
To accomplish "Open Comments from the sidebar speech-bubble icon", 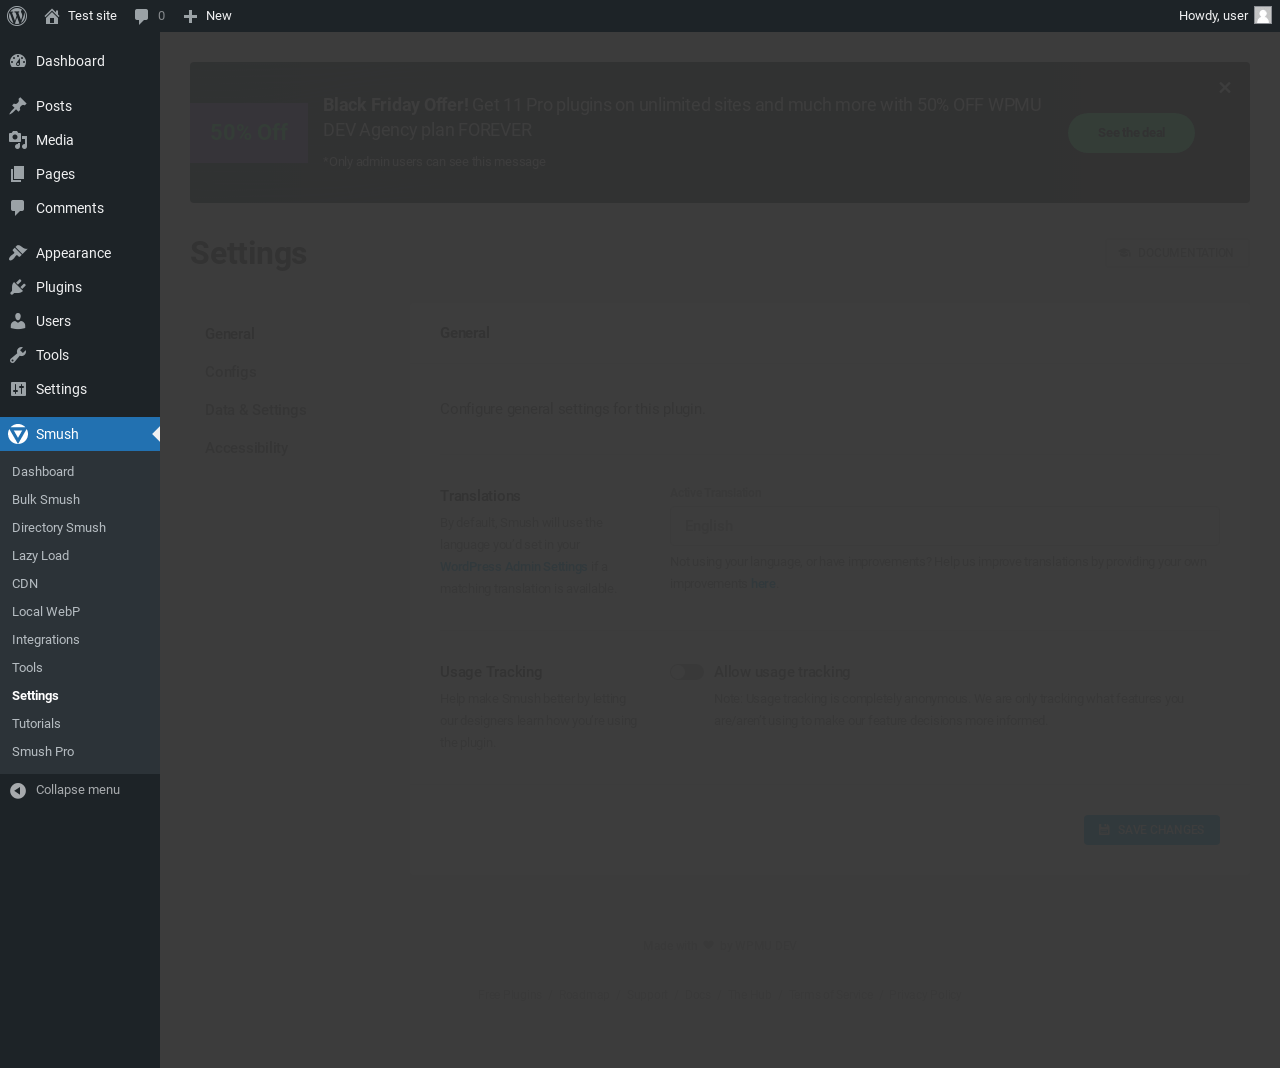I will [x=18, y=208].
